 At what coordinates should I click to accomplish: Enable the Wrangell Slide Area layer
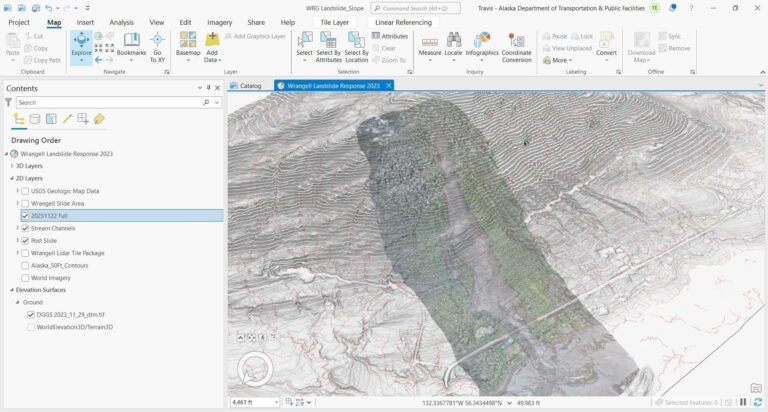click(x=25, y=203)
